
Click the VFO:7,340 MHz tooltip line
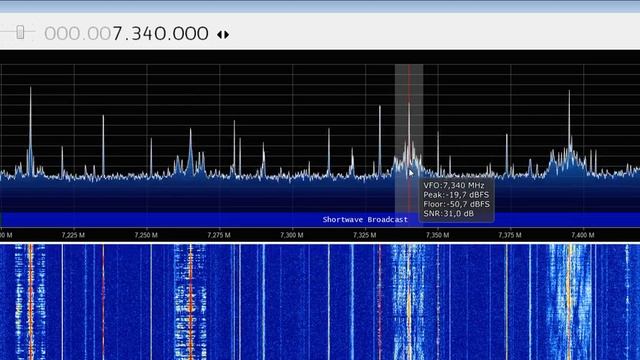click(454, 185)
